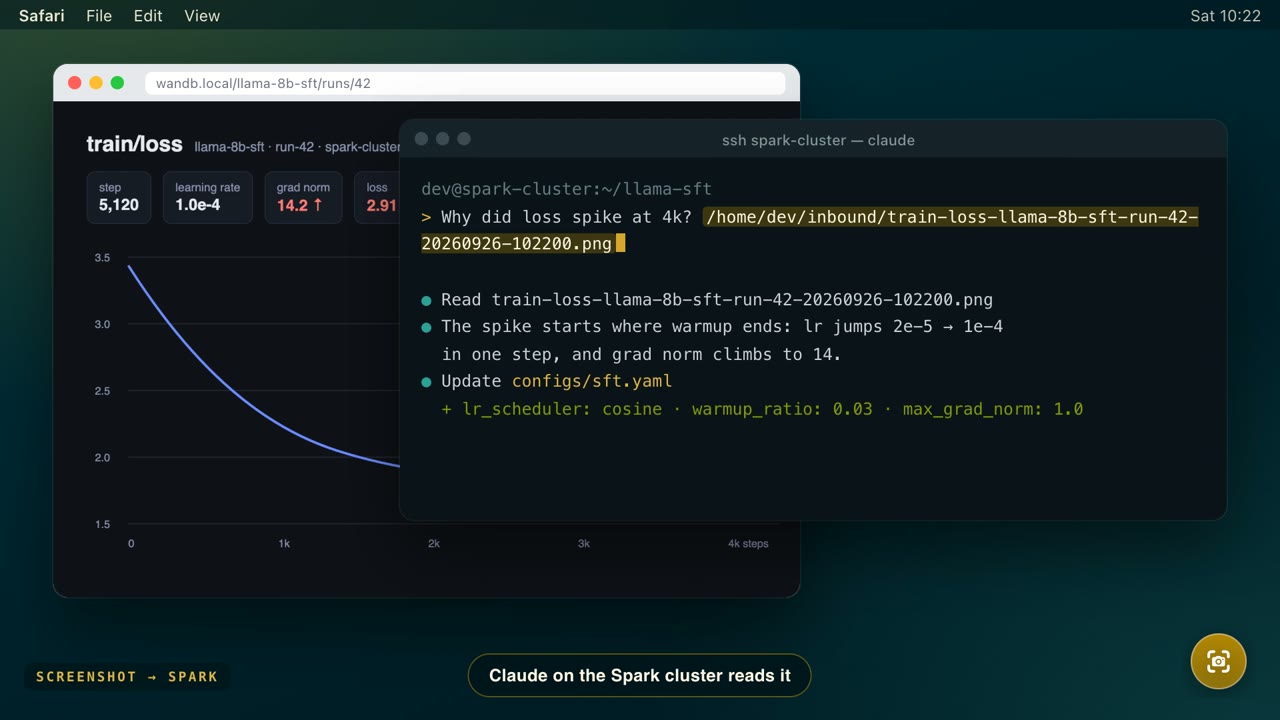Click the "Read train-loss-llama-8b-sft-run-42" output line
Image resolution: width=1280 pixels, height=720 pixels.
coord(717,300)
